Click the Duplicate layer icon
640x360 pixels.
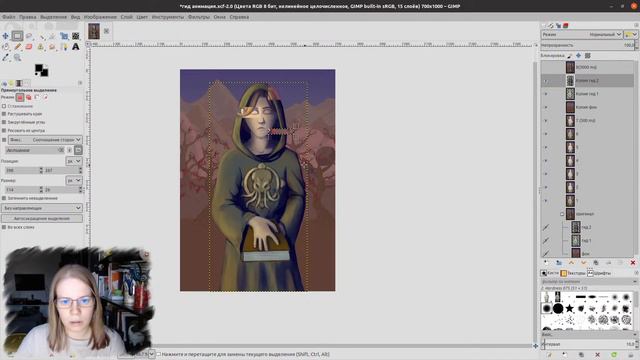(x=596, y=263)
